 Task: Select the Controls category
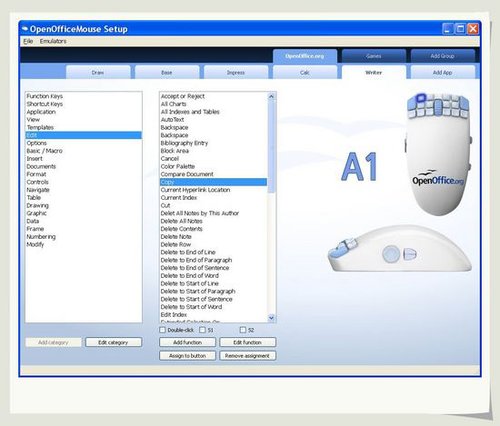(38, 182)
